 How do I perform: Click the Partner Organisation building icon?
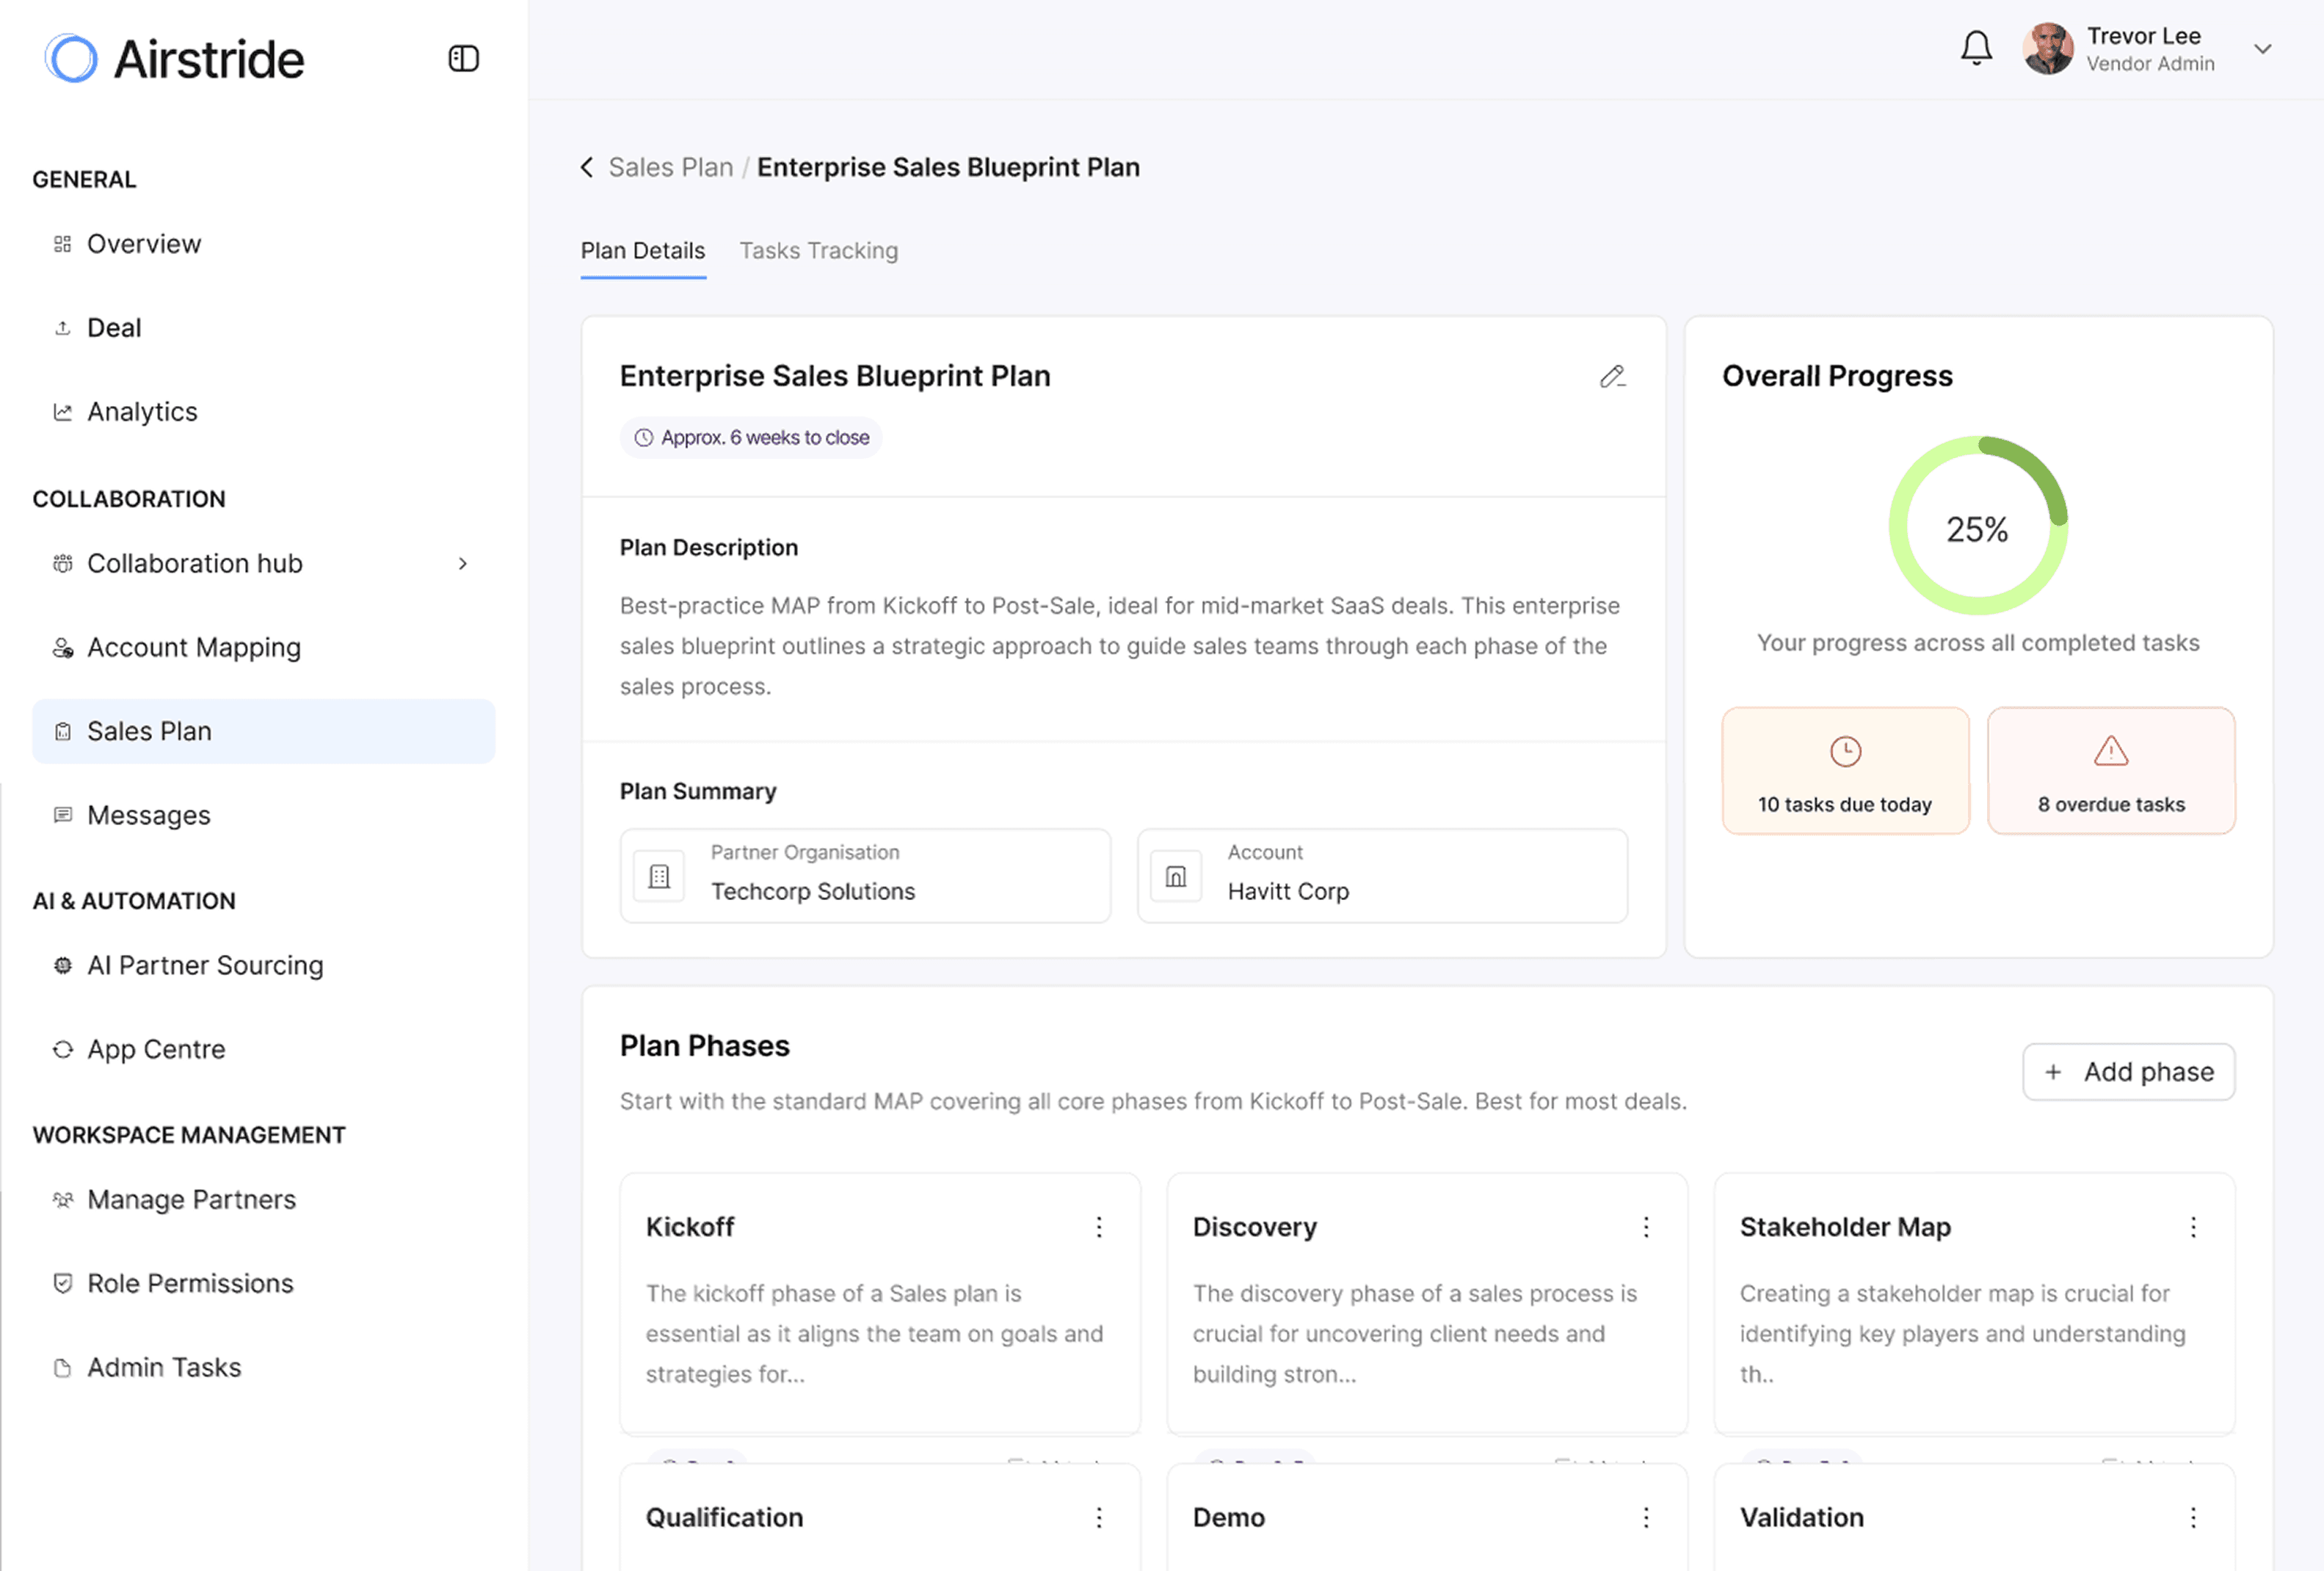pos(659,877)
